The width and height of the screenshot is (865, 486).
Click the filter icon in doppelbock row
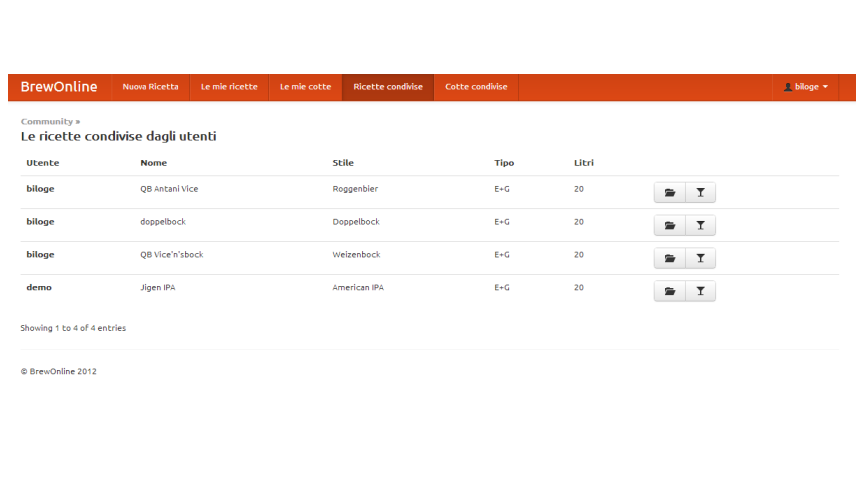pos(700,225)
